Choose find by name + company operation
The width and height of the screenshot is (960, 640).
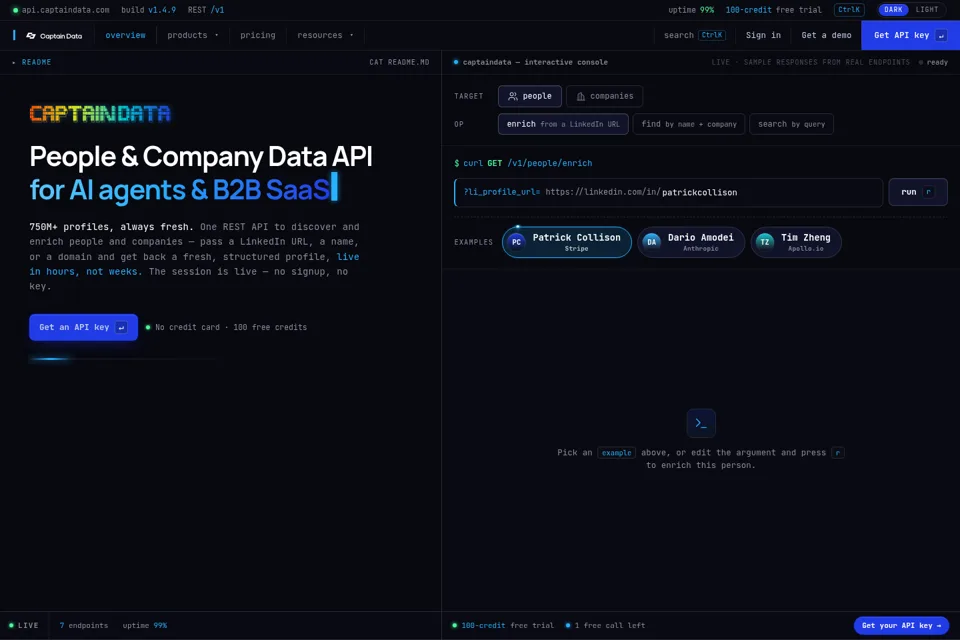[689, 124]
